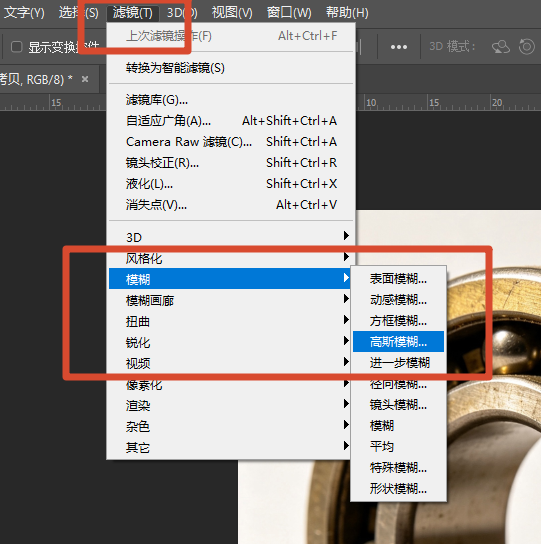Choose 镜头校正(R)...

pyautogui.click(x=231, y=163)
